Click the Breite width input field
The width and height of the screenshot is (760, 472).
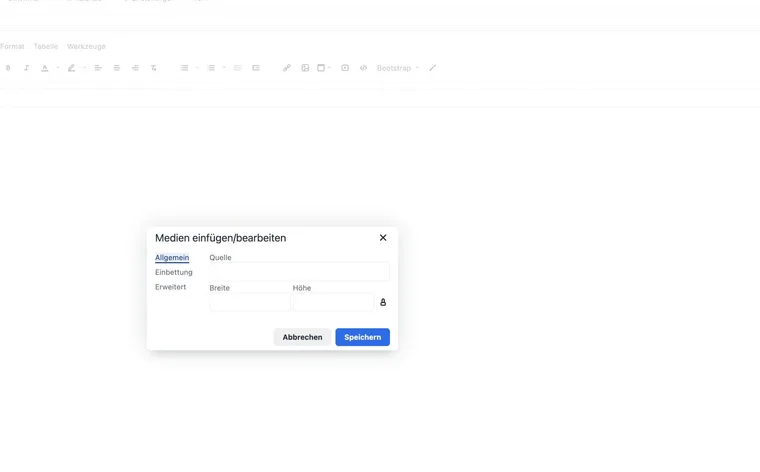[x=250, y=302]
